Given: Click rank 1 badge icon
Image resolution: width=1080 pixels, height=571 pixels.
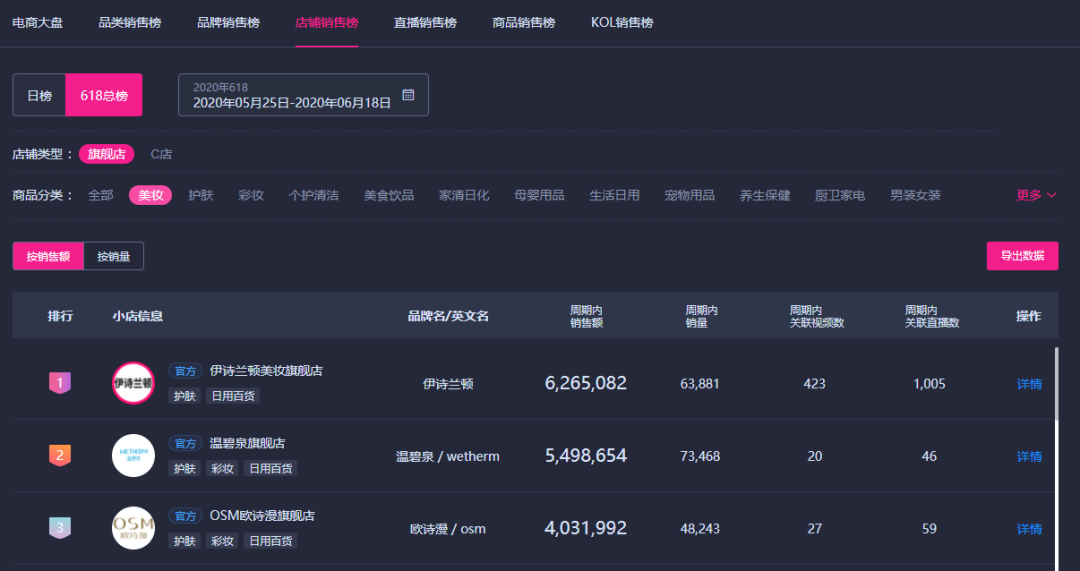Looking at the screenshot, I should (60, 383).
